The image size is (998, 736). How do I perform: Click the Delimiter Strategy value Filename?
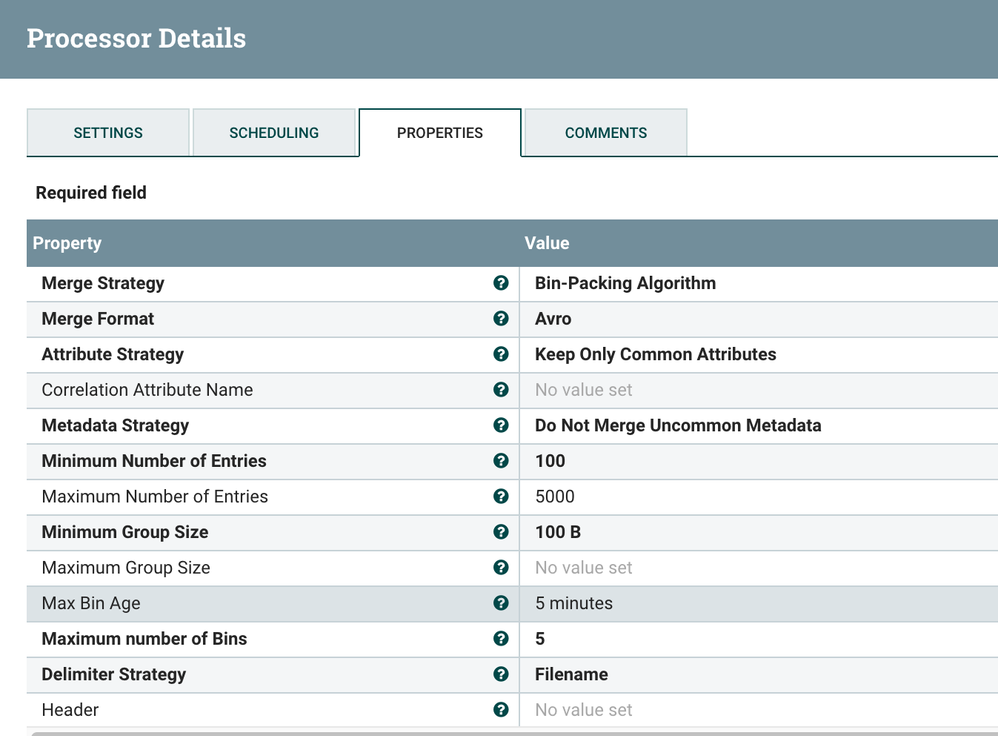coord(571,674)
